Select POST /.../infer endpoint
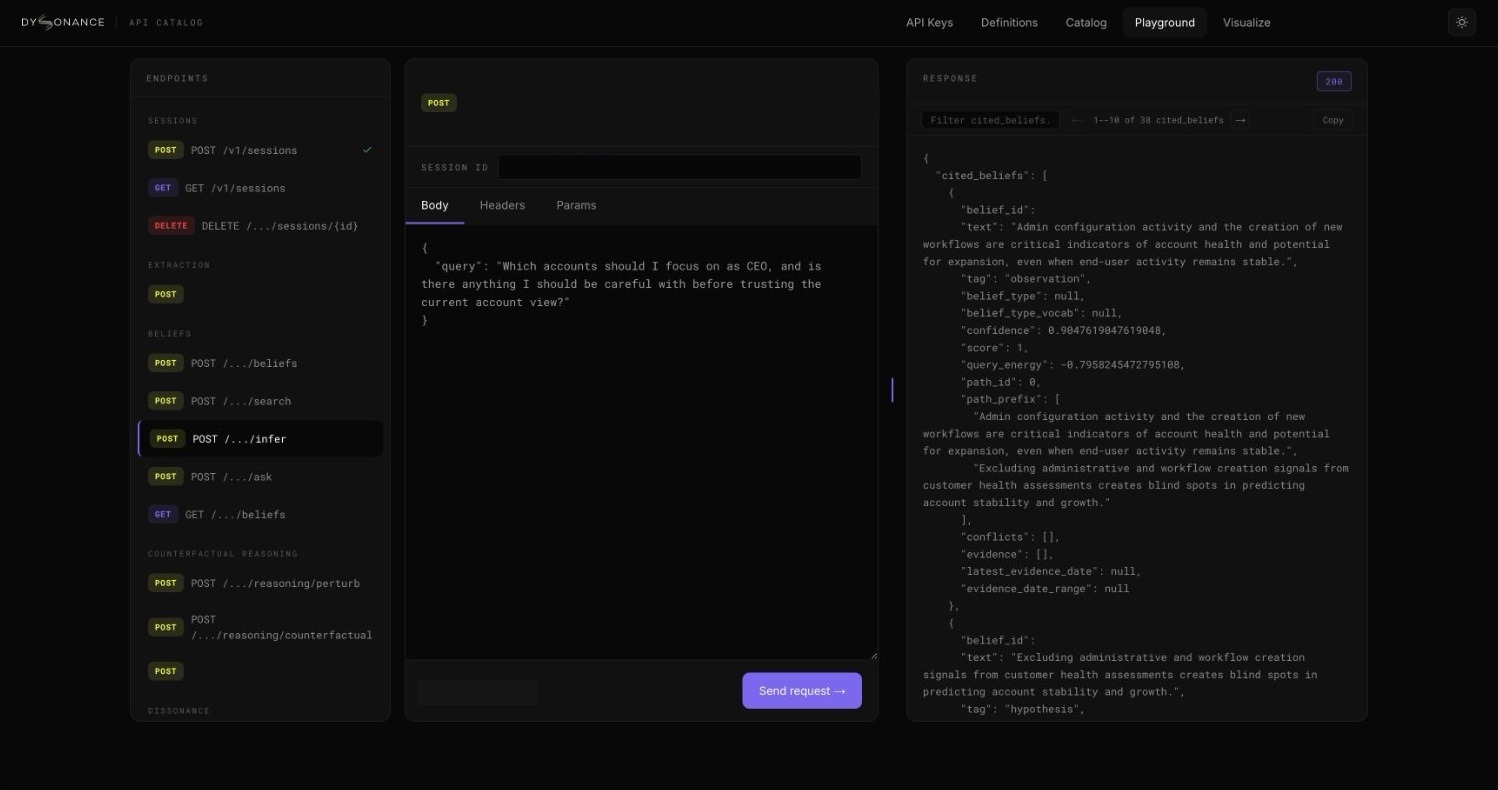Screen dimensions: 1498x790 click(x=260, y=439)
